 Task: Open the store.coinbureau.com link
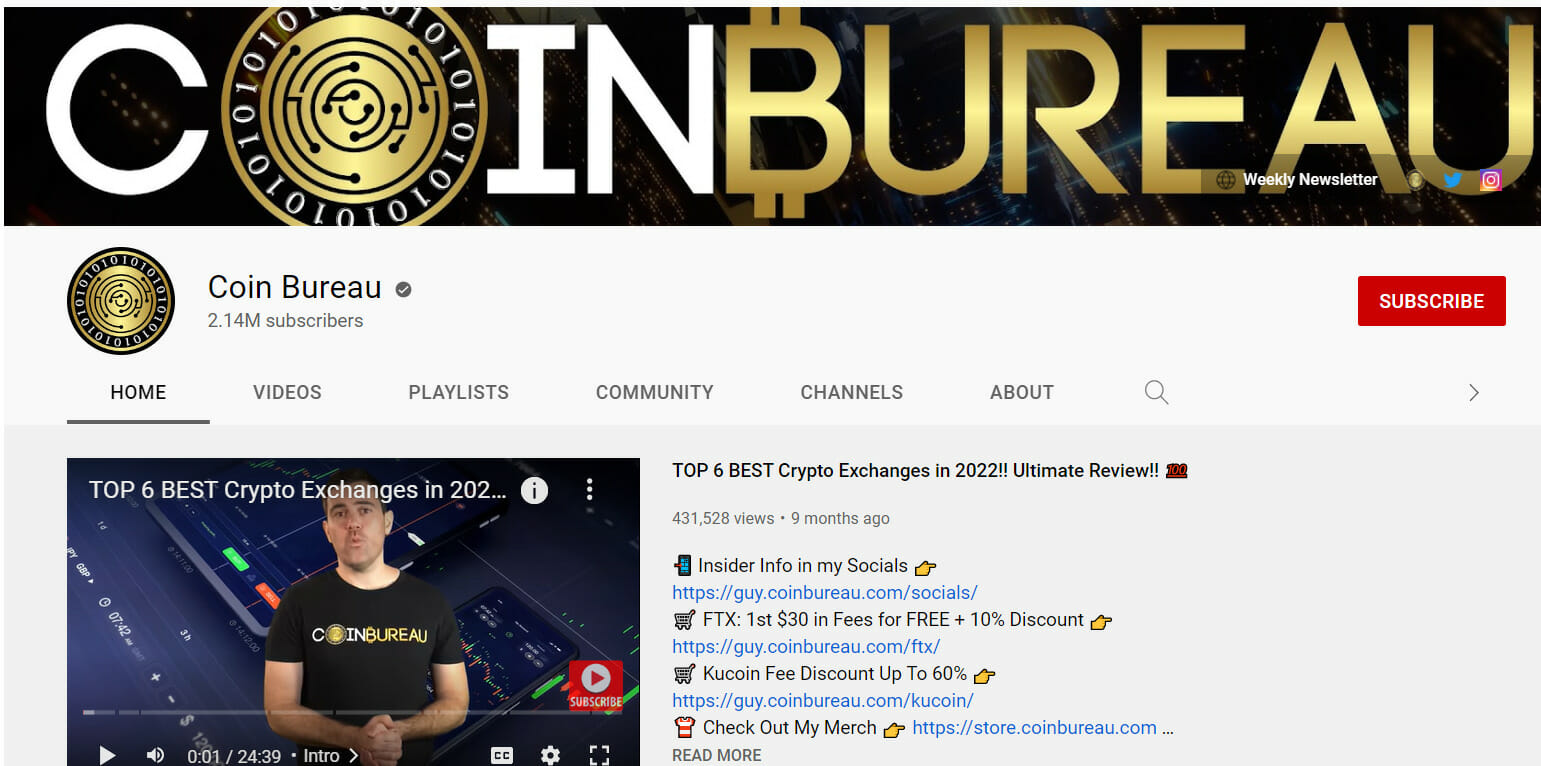tap(1034, 727)
